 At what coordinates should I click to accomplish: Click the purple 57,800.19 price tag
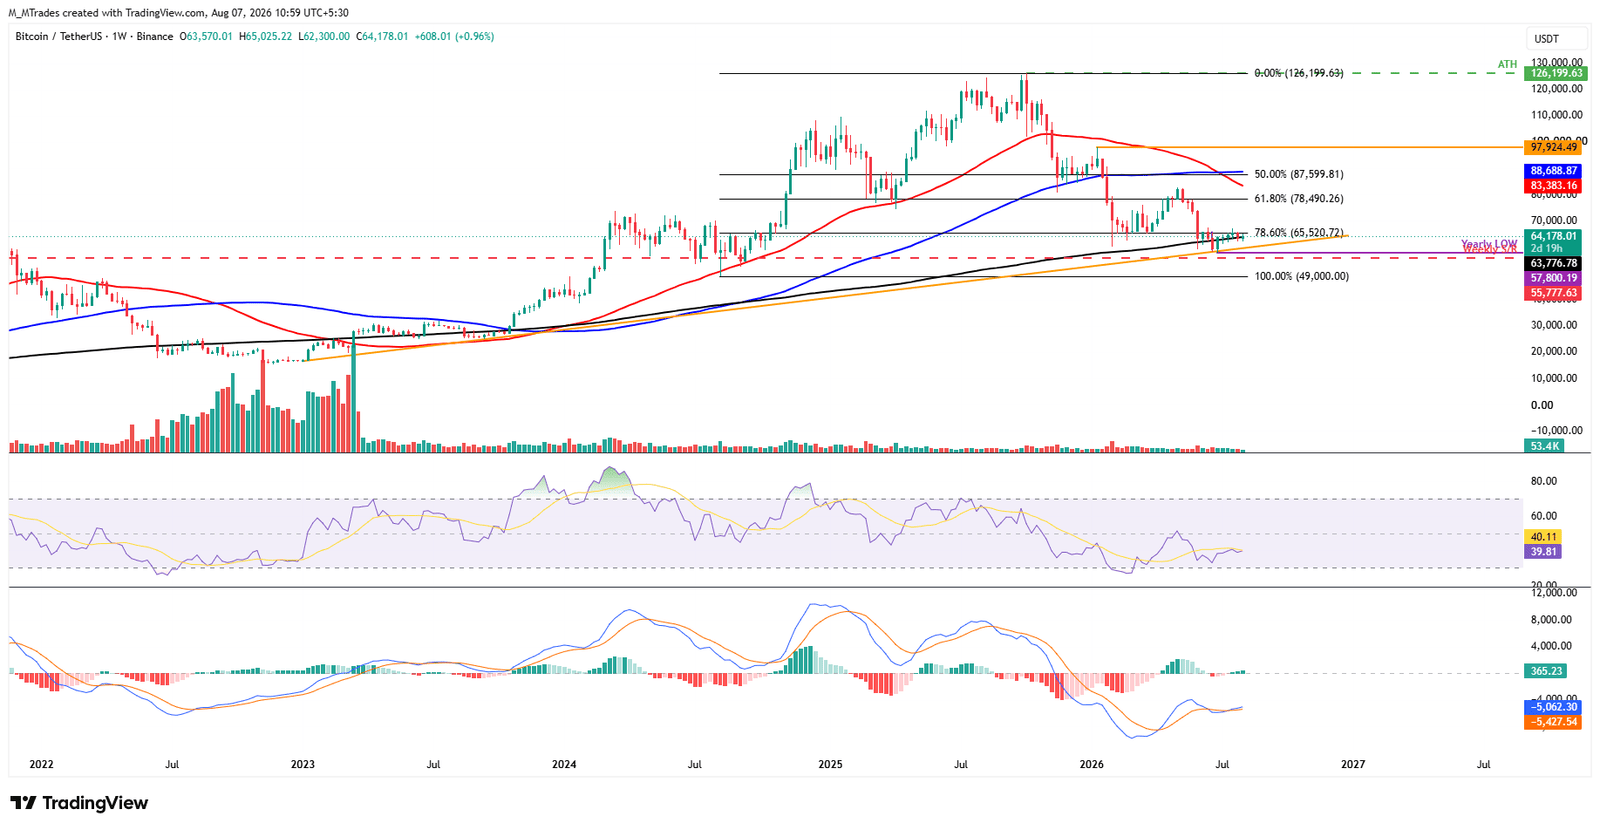pos(1553,279)
